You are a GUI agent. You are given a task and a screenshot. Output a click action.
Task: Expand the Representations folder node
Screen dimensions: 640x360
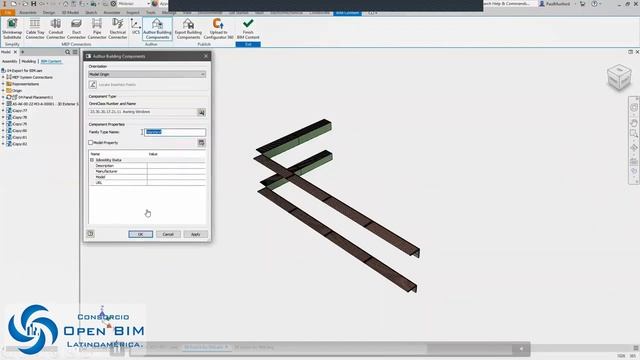(x=3, y=84)
